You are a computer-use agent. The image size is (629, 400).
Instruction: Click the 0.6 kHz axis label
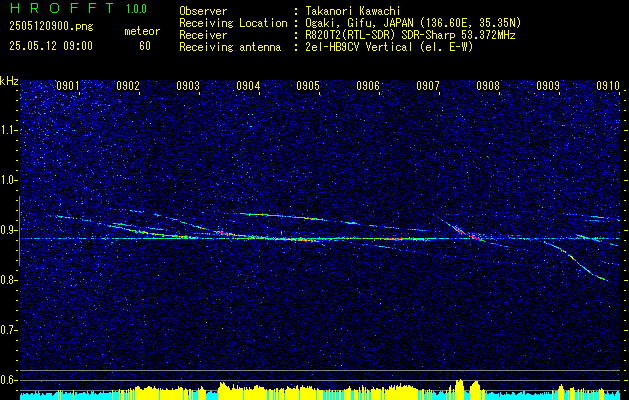9,380
